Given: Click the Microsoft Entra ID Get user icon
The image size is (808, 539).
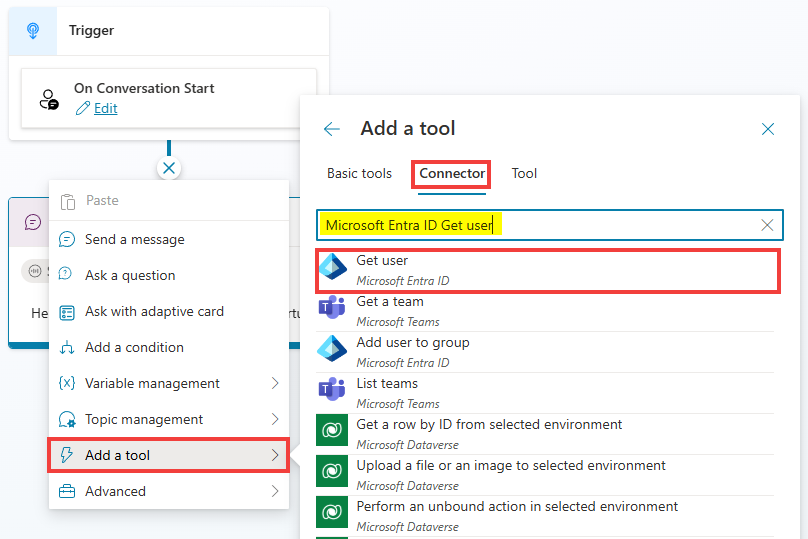Looking at the screenshot, I should tap(332, 268).
